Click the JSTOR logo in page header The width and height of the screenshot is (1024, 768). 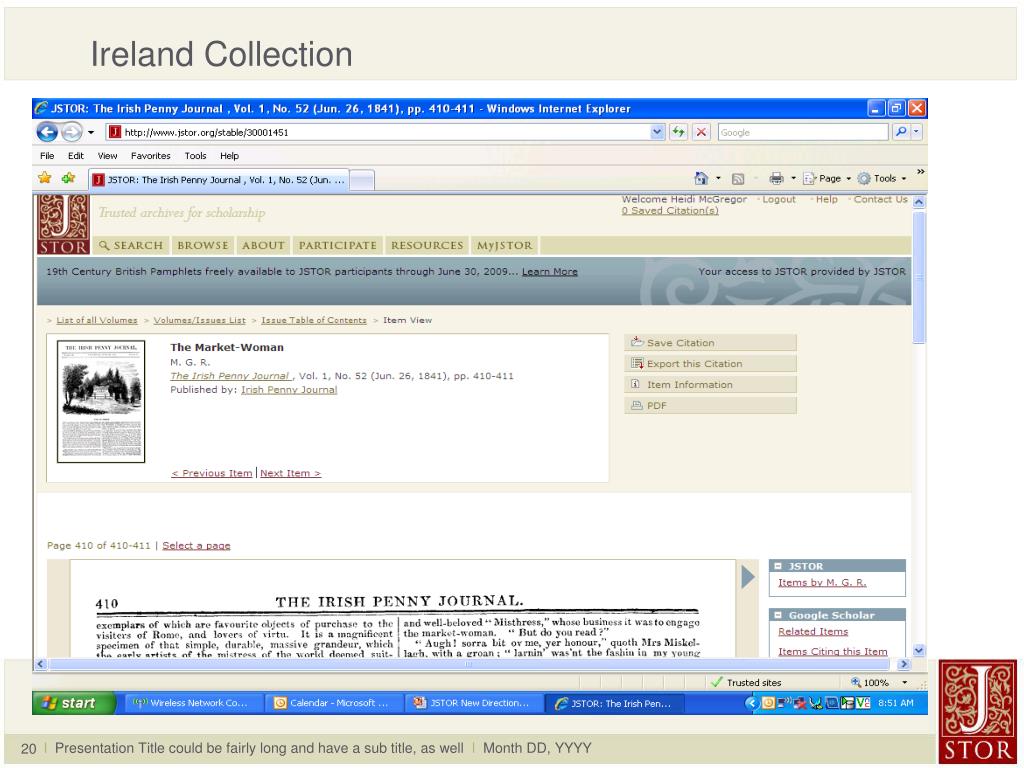(x=63, y=224)
